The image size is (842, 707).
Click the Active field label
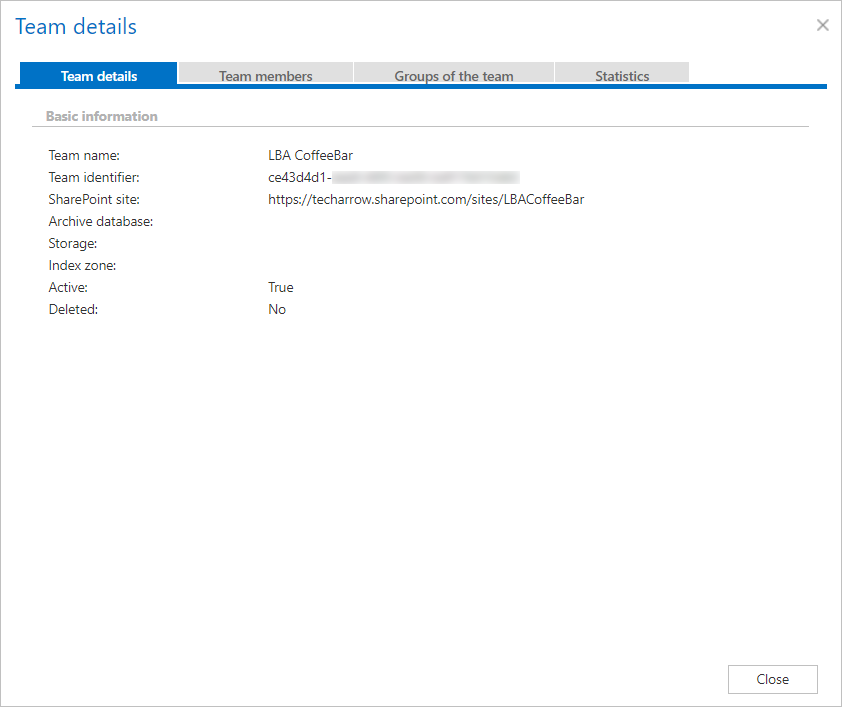tap(69, 287)
